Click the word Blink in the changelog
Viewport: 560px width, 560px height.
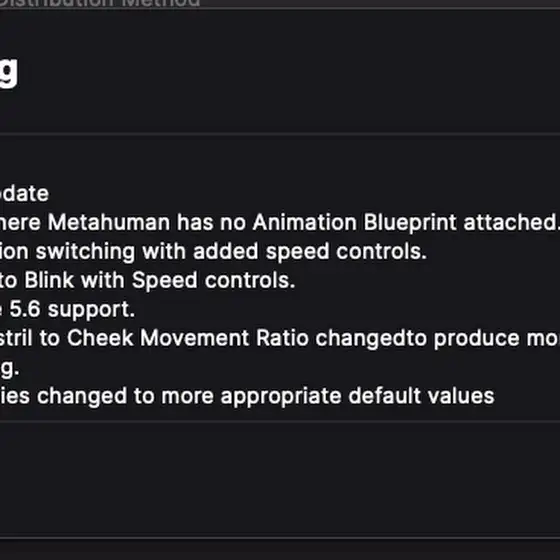[49, 280]
